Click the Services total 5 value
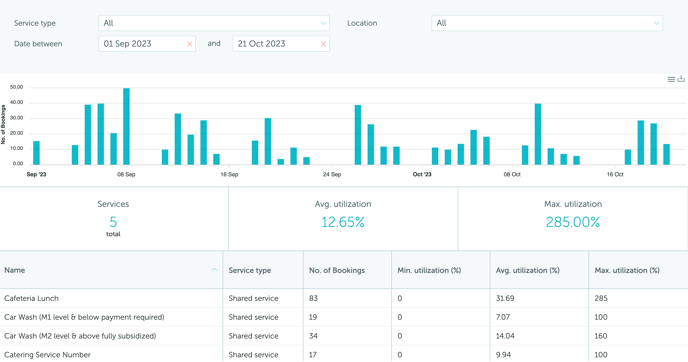 pyautogui.click(x=113, y=222)
